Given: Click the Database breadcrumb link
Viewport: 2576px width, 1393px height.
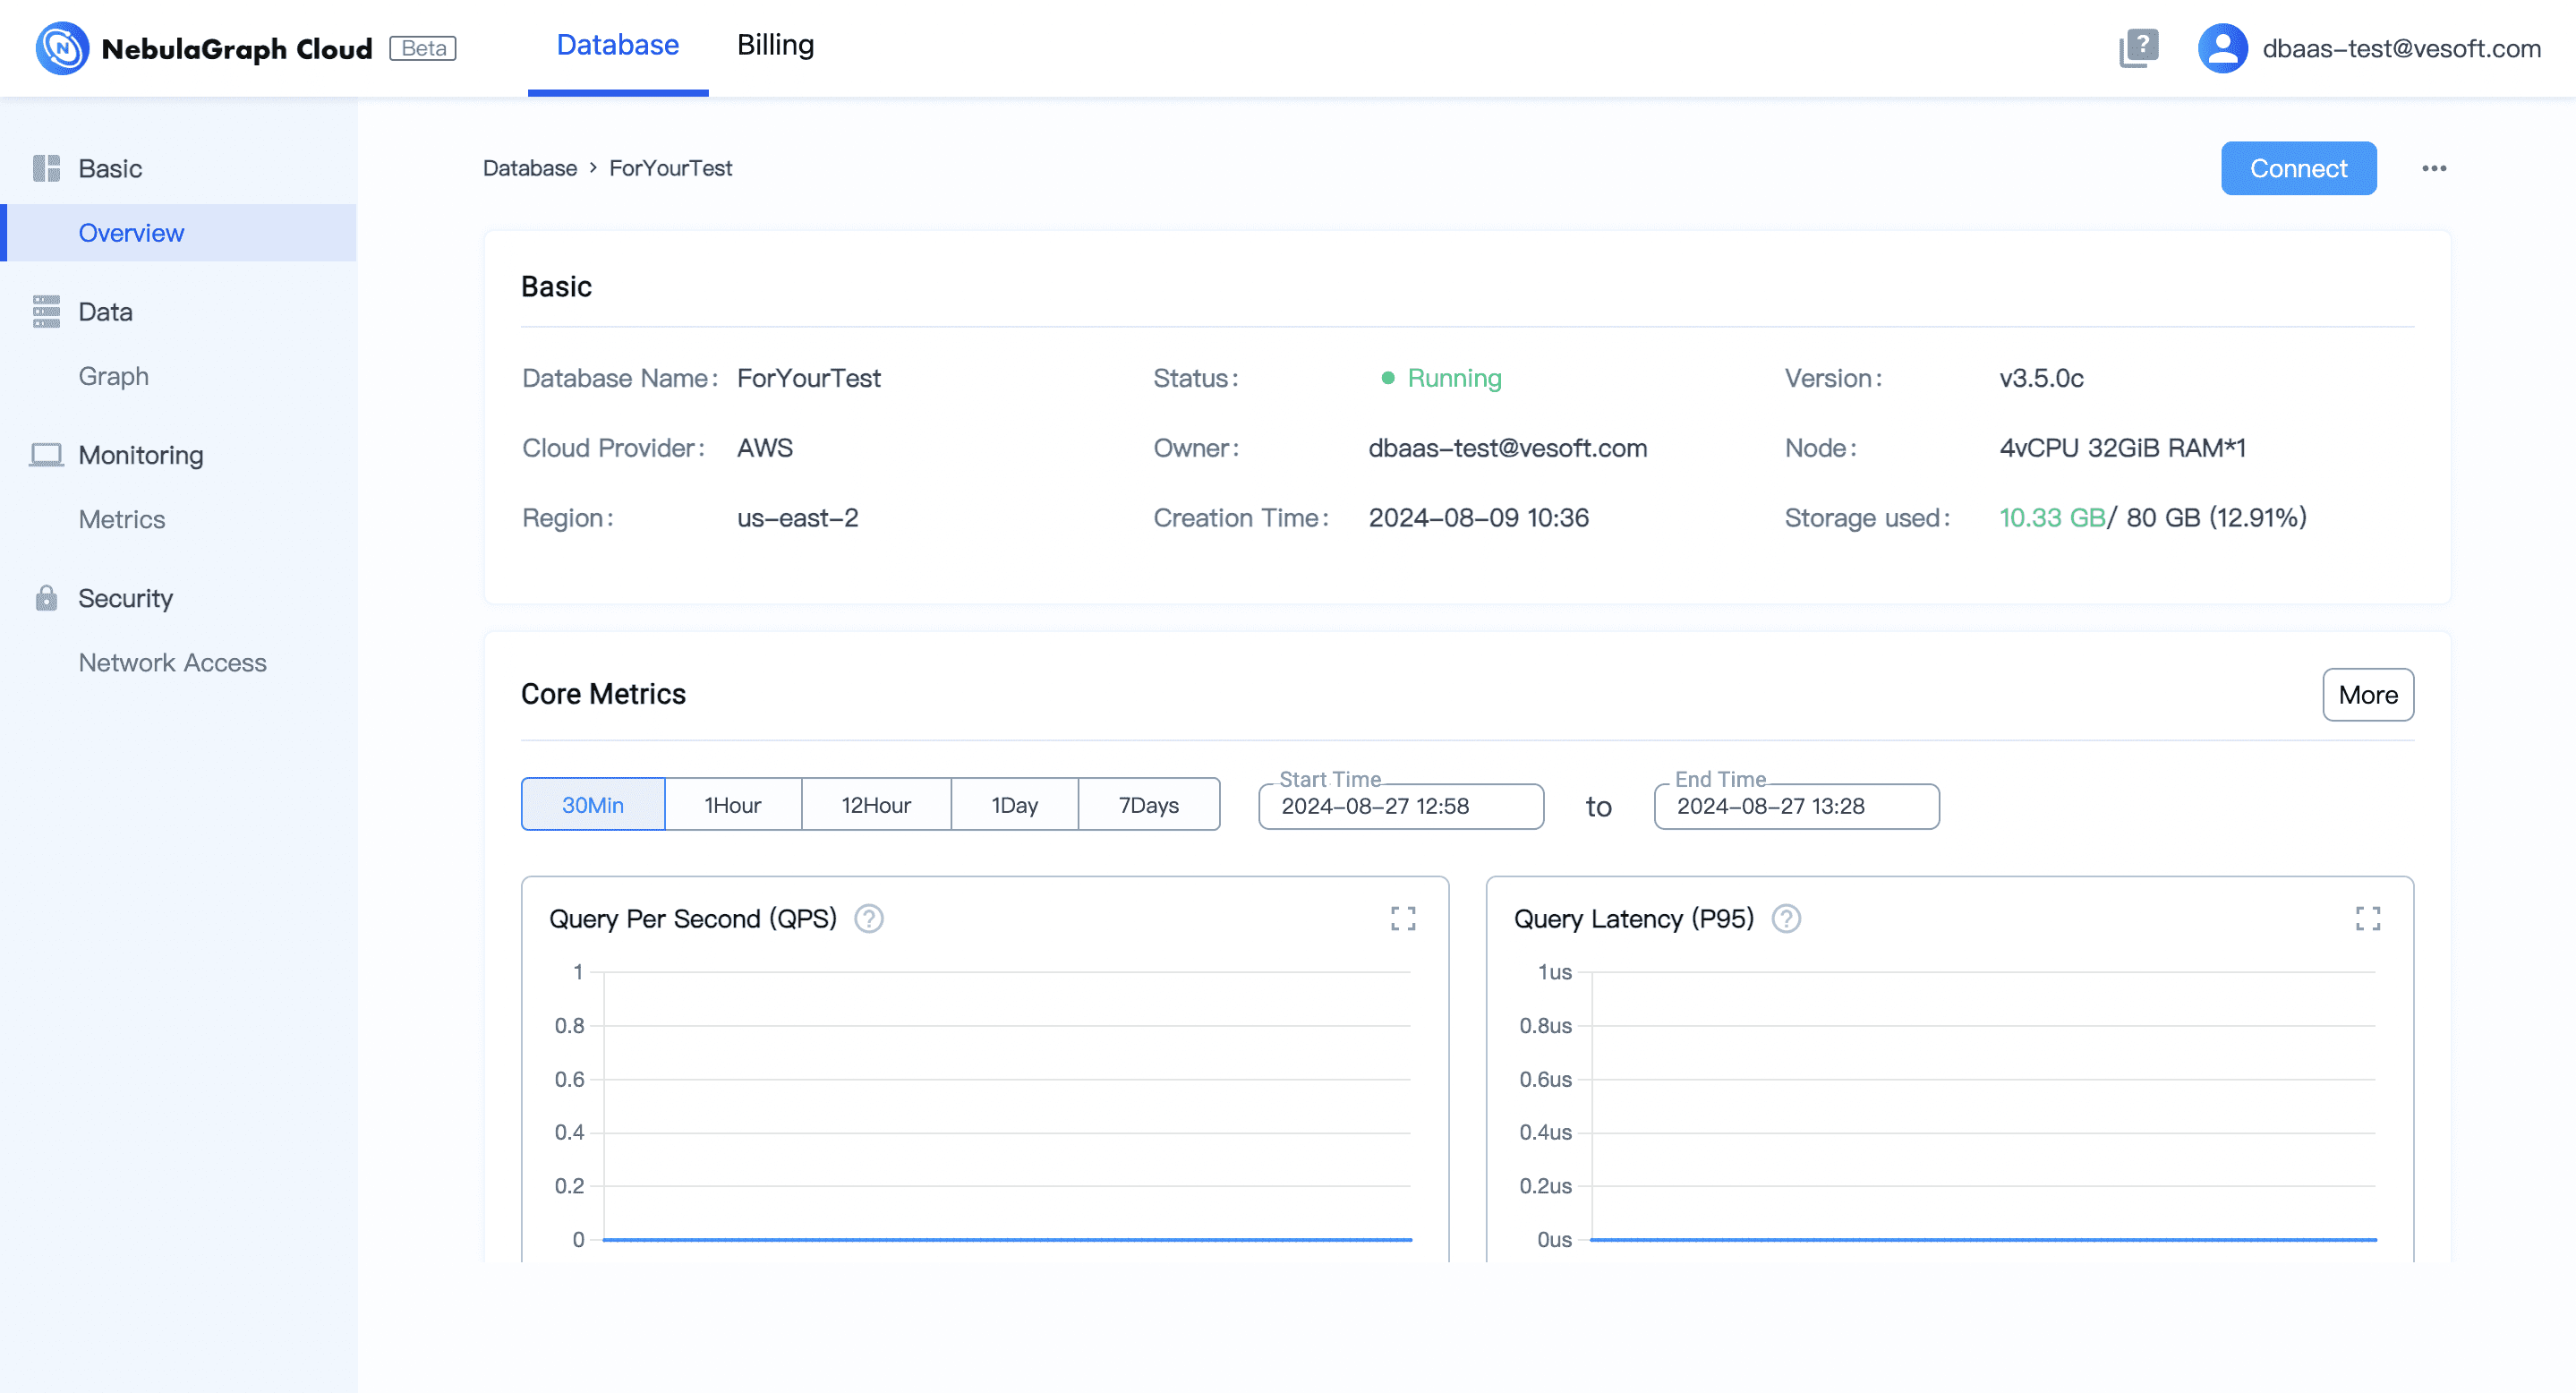Looking at the screenshot, I should coord(529,168).
